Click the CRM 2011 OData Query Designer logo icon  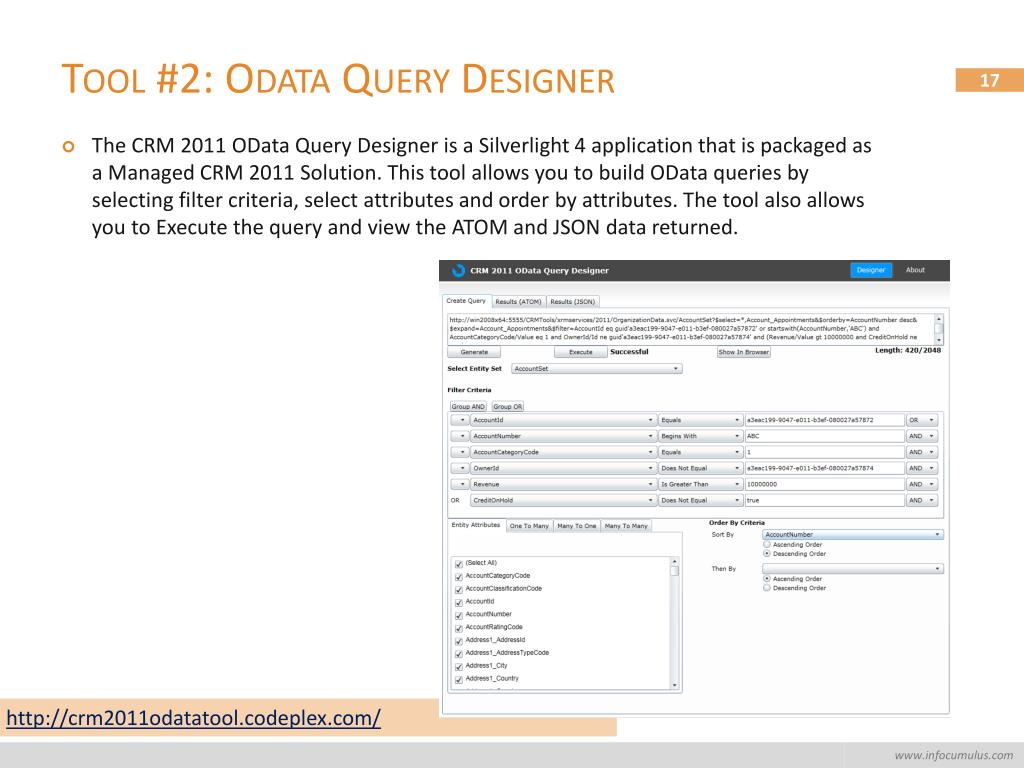pos(458,270)
